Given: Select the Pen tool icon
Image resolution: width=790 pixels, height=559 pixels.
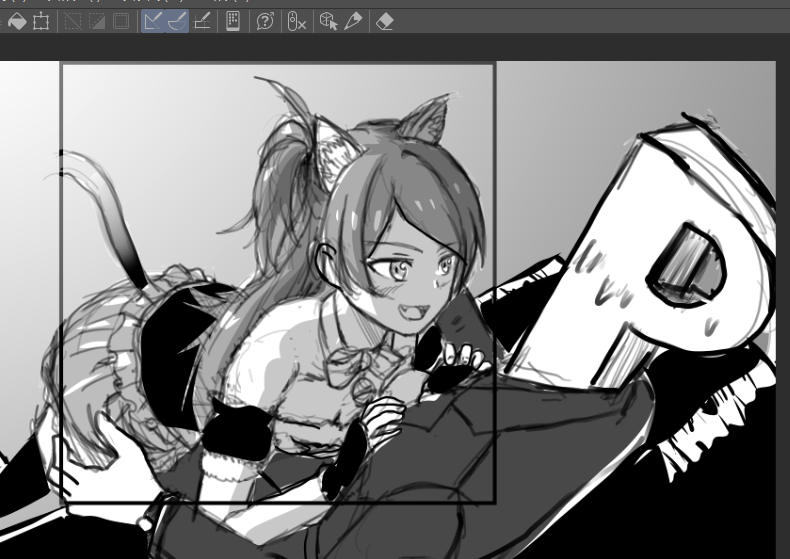Looking at the screenshot, I should [x=353, y=22].
